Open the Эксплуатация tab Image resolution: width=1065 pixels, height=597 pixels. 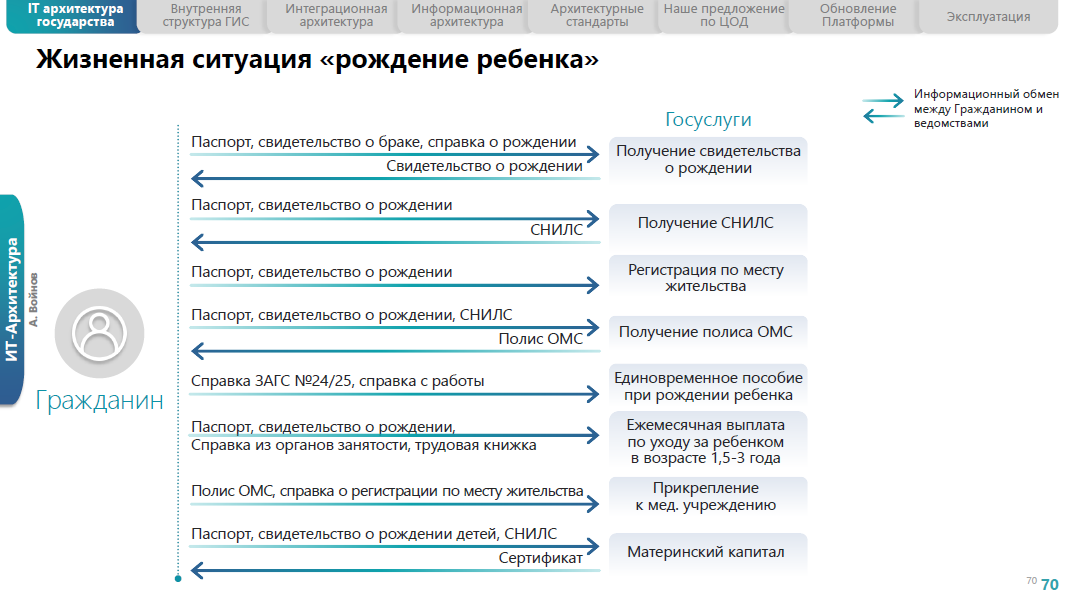988,16
